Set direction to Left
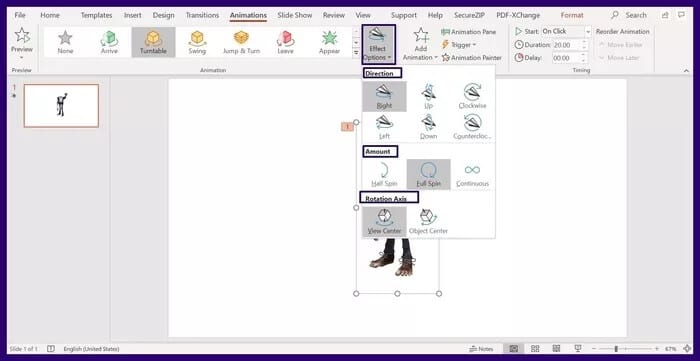Viewport: 700px width, 361px height. [384, 127]
